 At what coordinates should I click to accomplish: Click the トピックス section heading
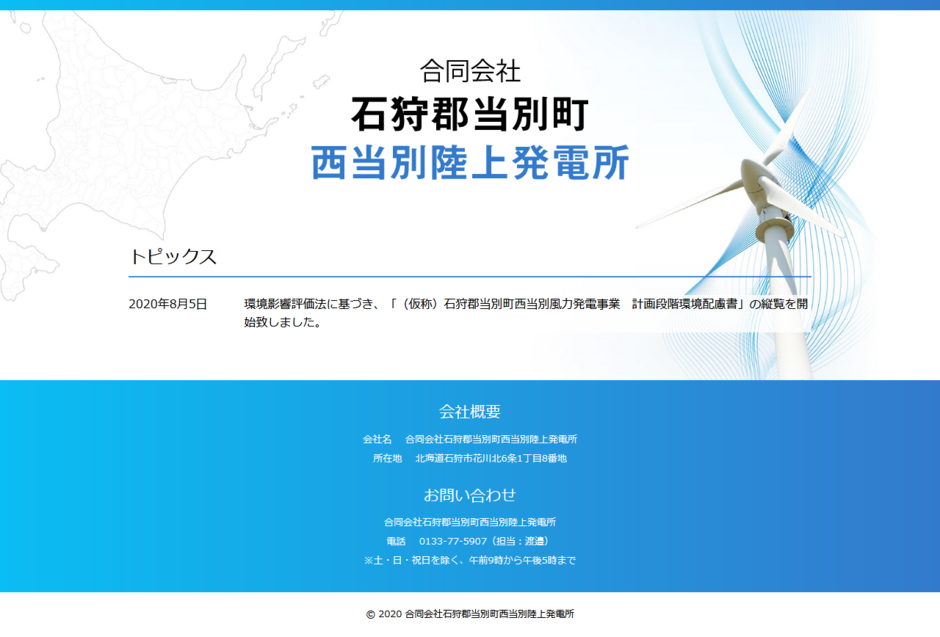173,256
